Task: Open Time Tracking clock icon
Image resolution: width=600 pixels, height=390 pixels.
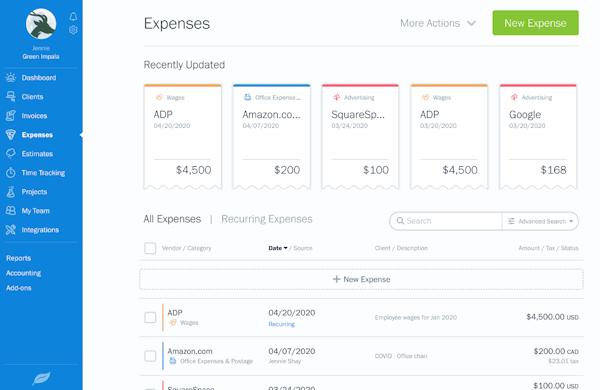Action: pyautogui.click(x=11, y=173)
